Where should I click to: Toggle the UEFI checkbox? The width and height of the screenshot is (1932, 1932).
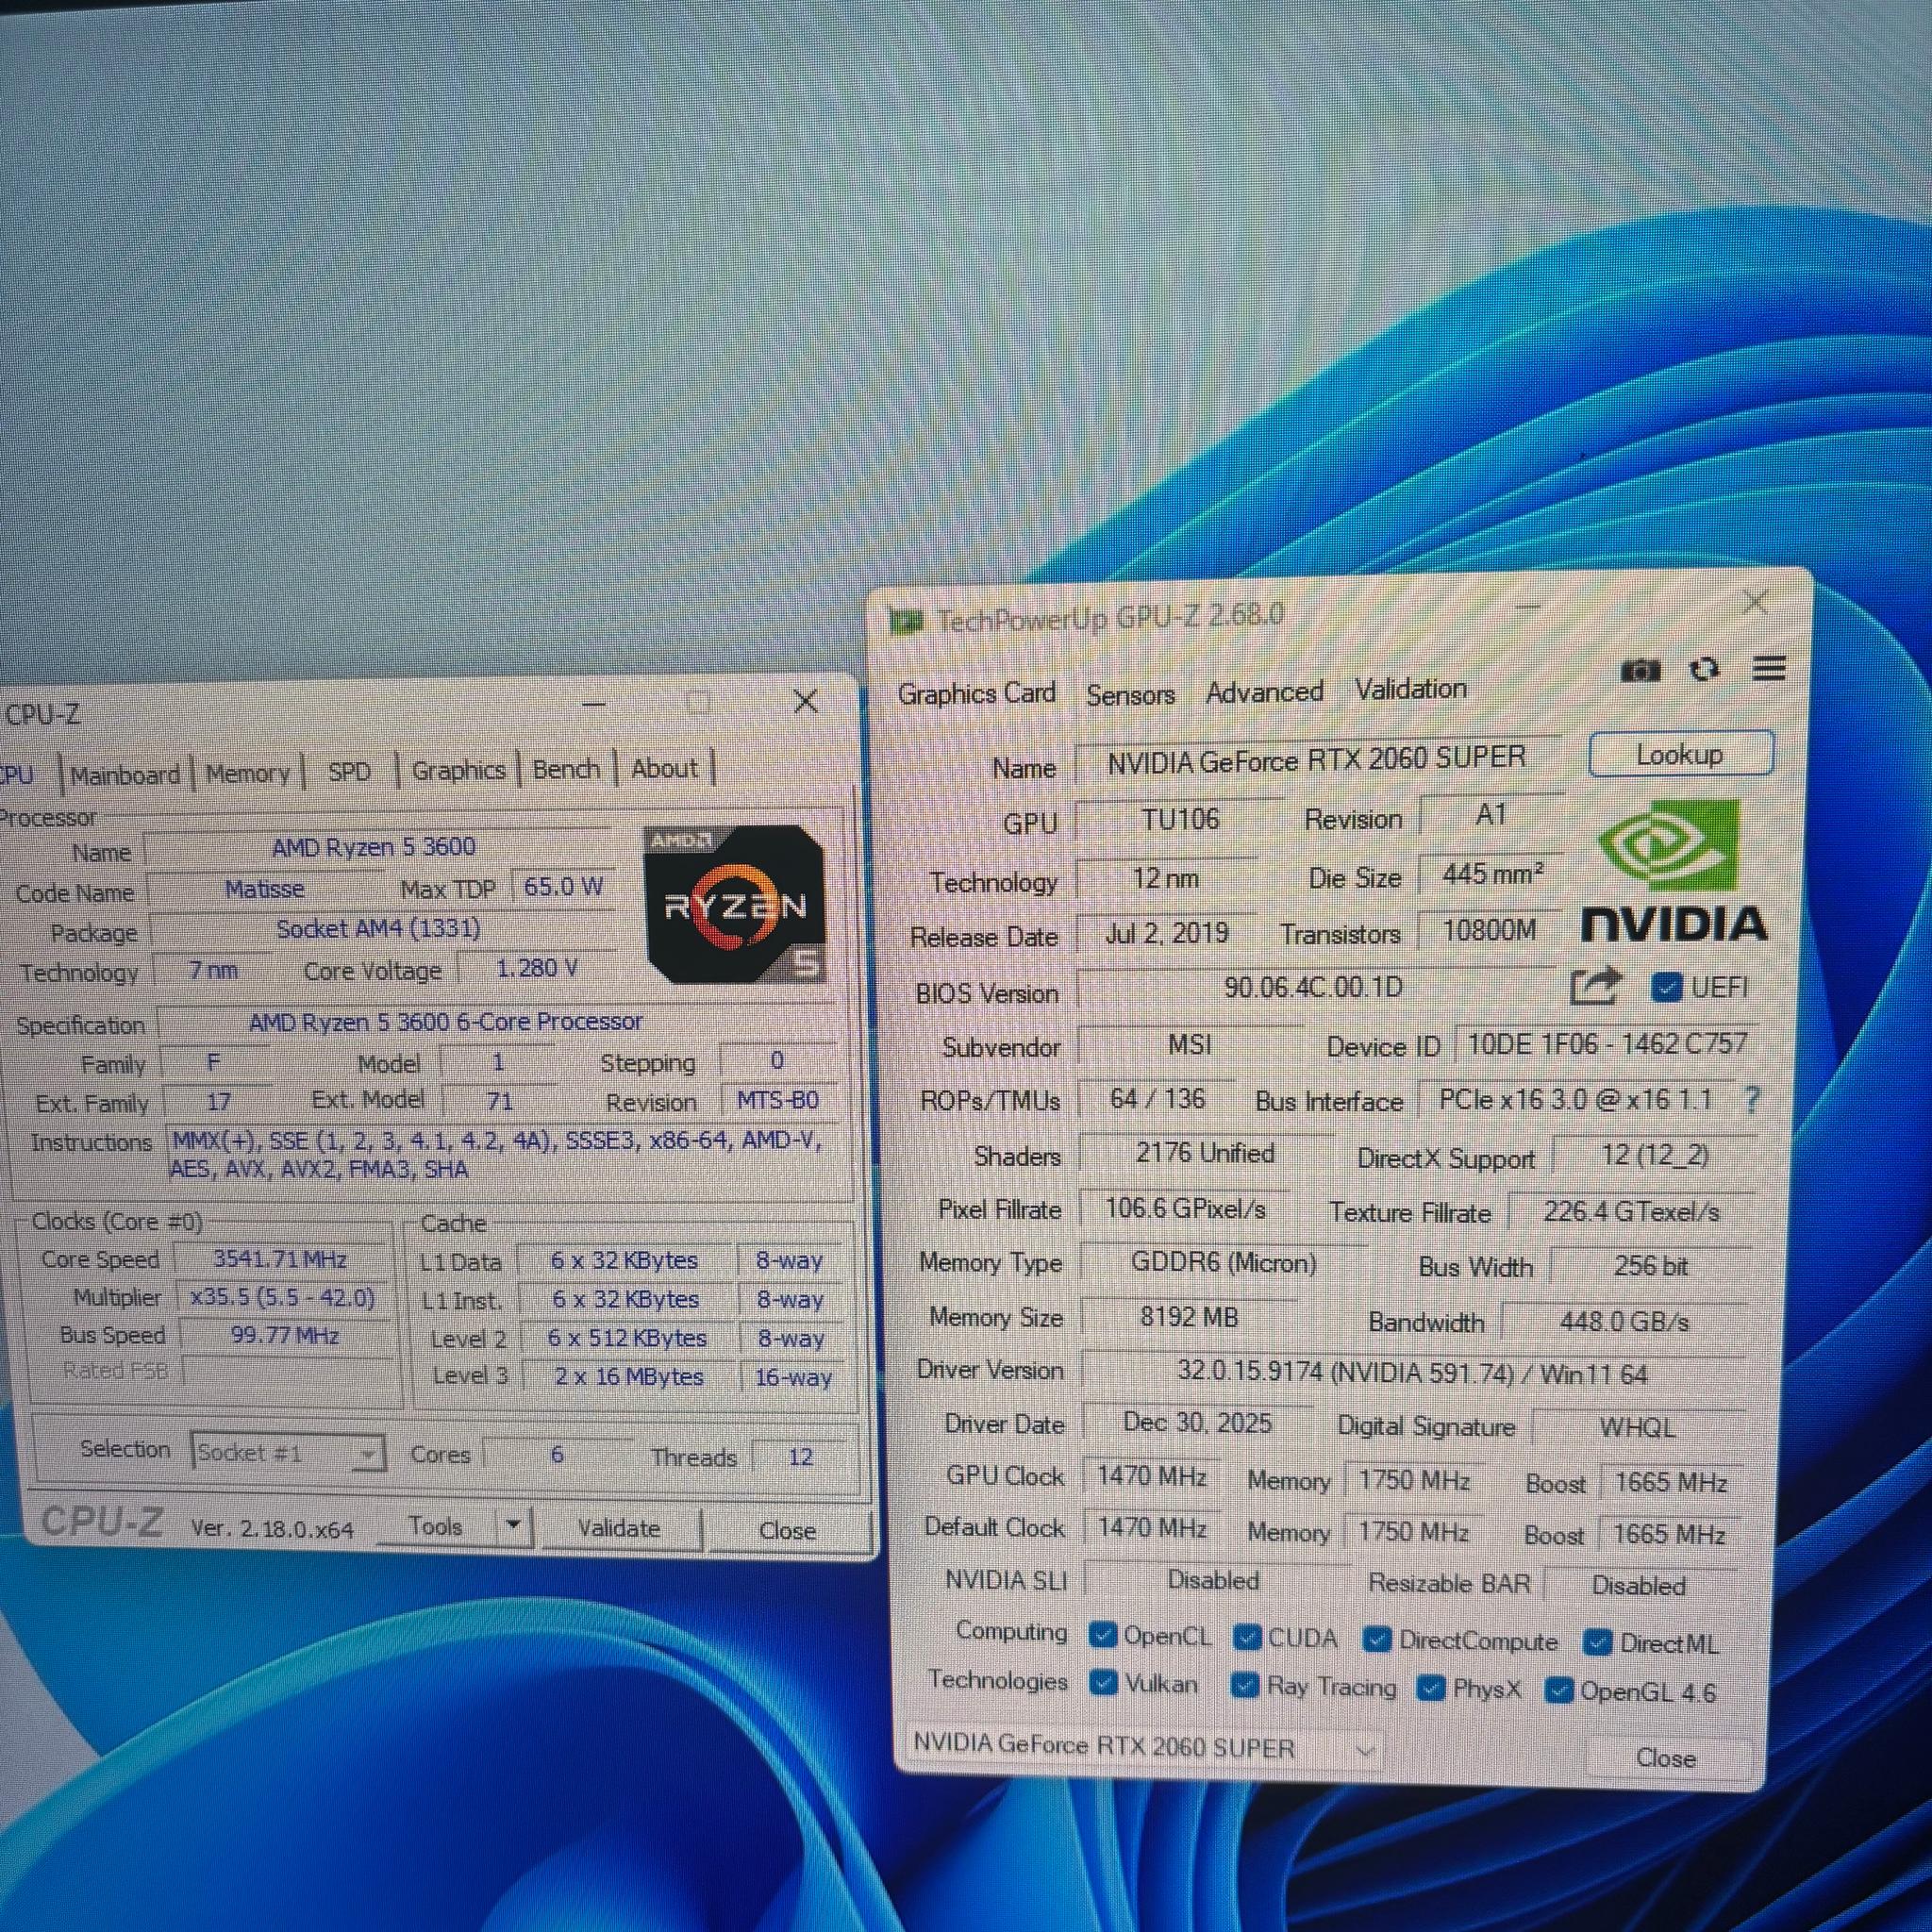(1666, 988)
